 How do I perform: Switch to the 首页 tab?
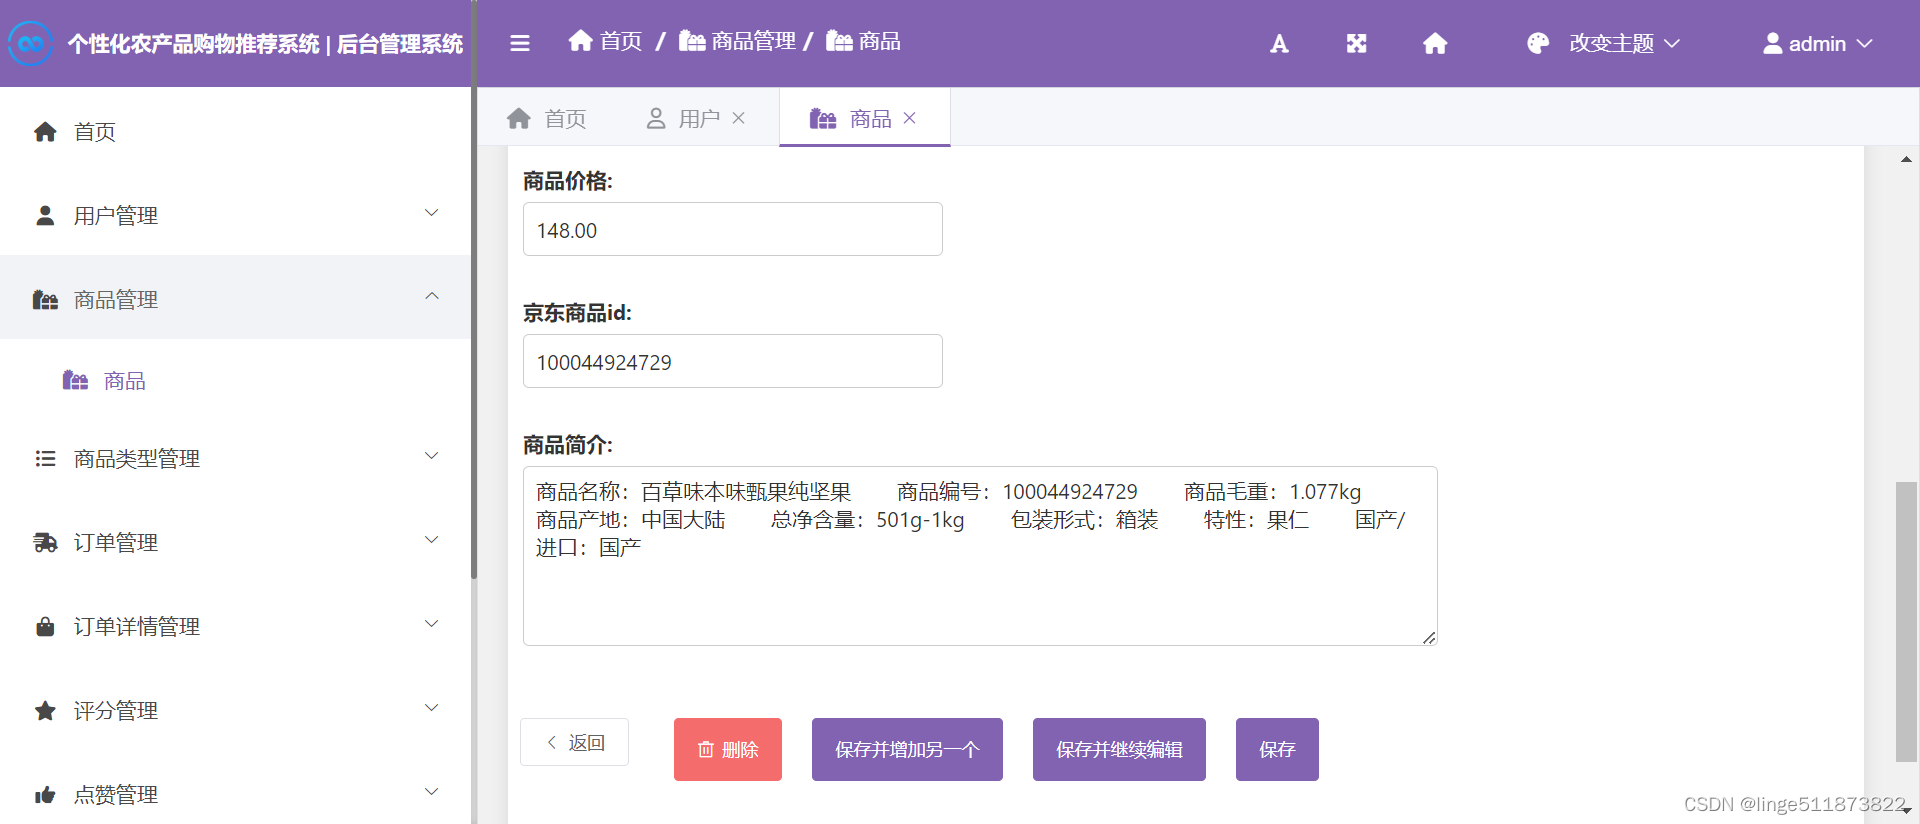click(x=546, y=118)
